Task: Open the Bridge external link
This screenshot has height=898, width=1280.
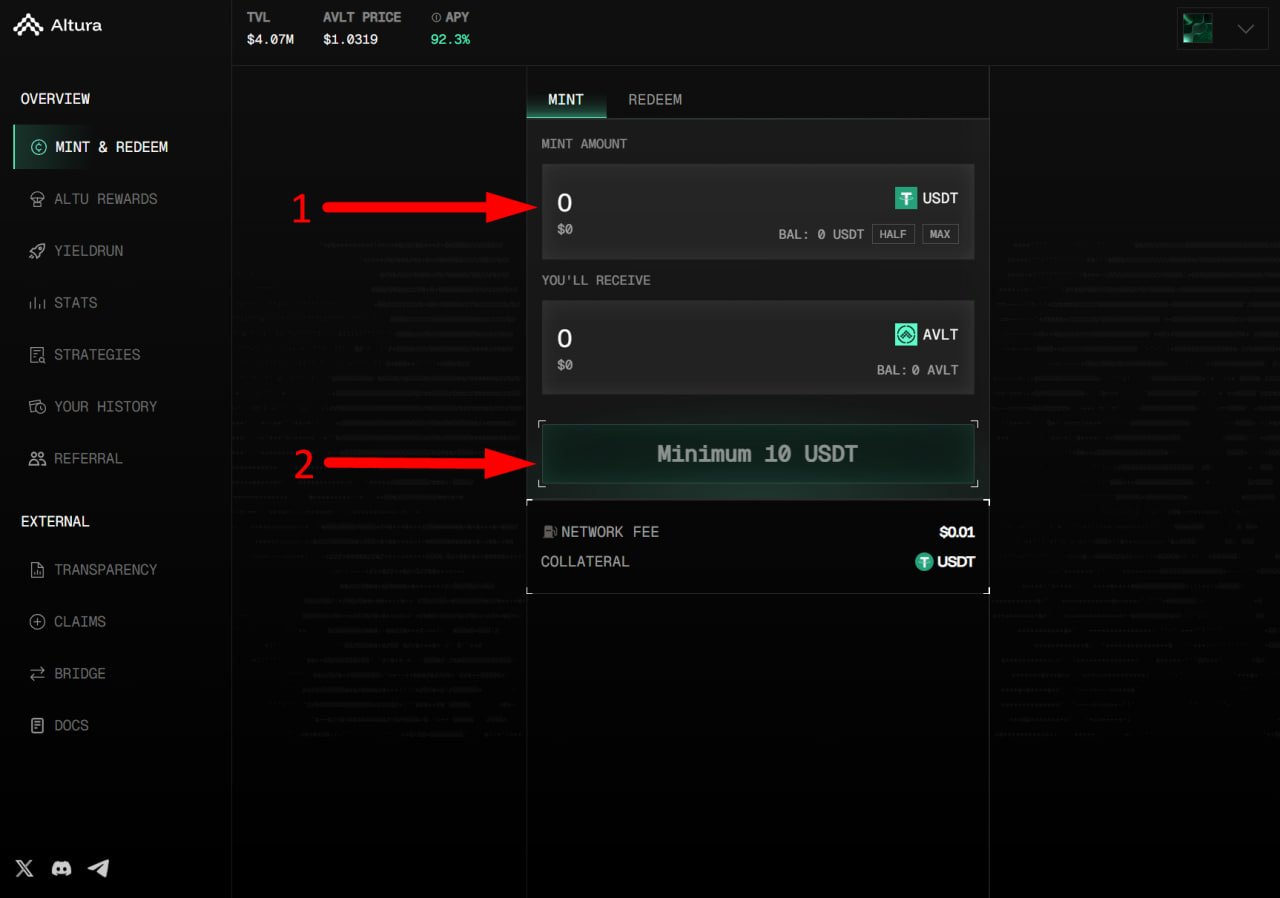Action: click(x=79, y=674)
